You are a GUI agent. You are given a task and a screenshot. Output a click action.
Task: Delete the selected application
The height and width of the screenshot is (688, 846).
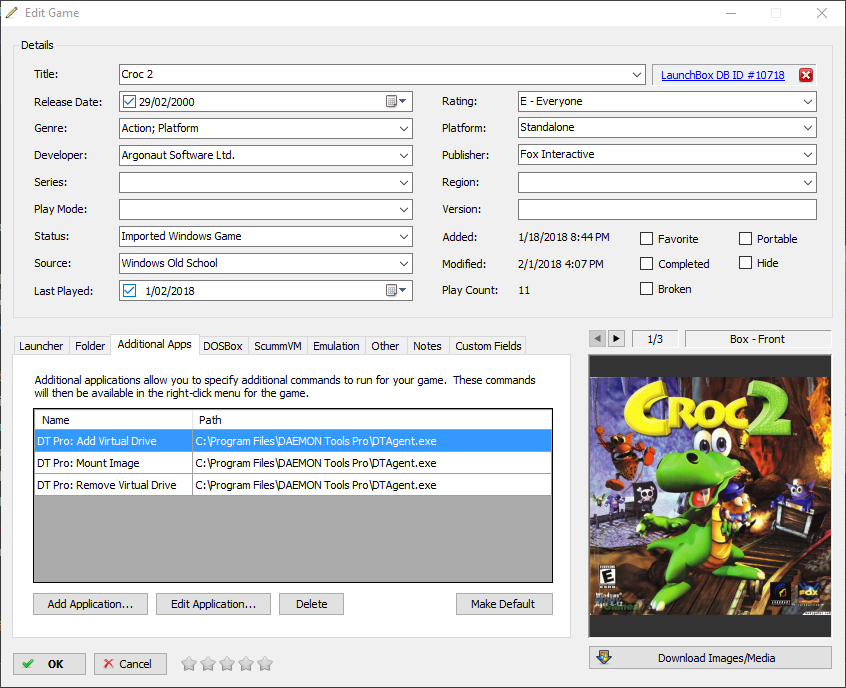point(311,604)
